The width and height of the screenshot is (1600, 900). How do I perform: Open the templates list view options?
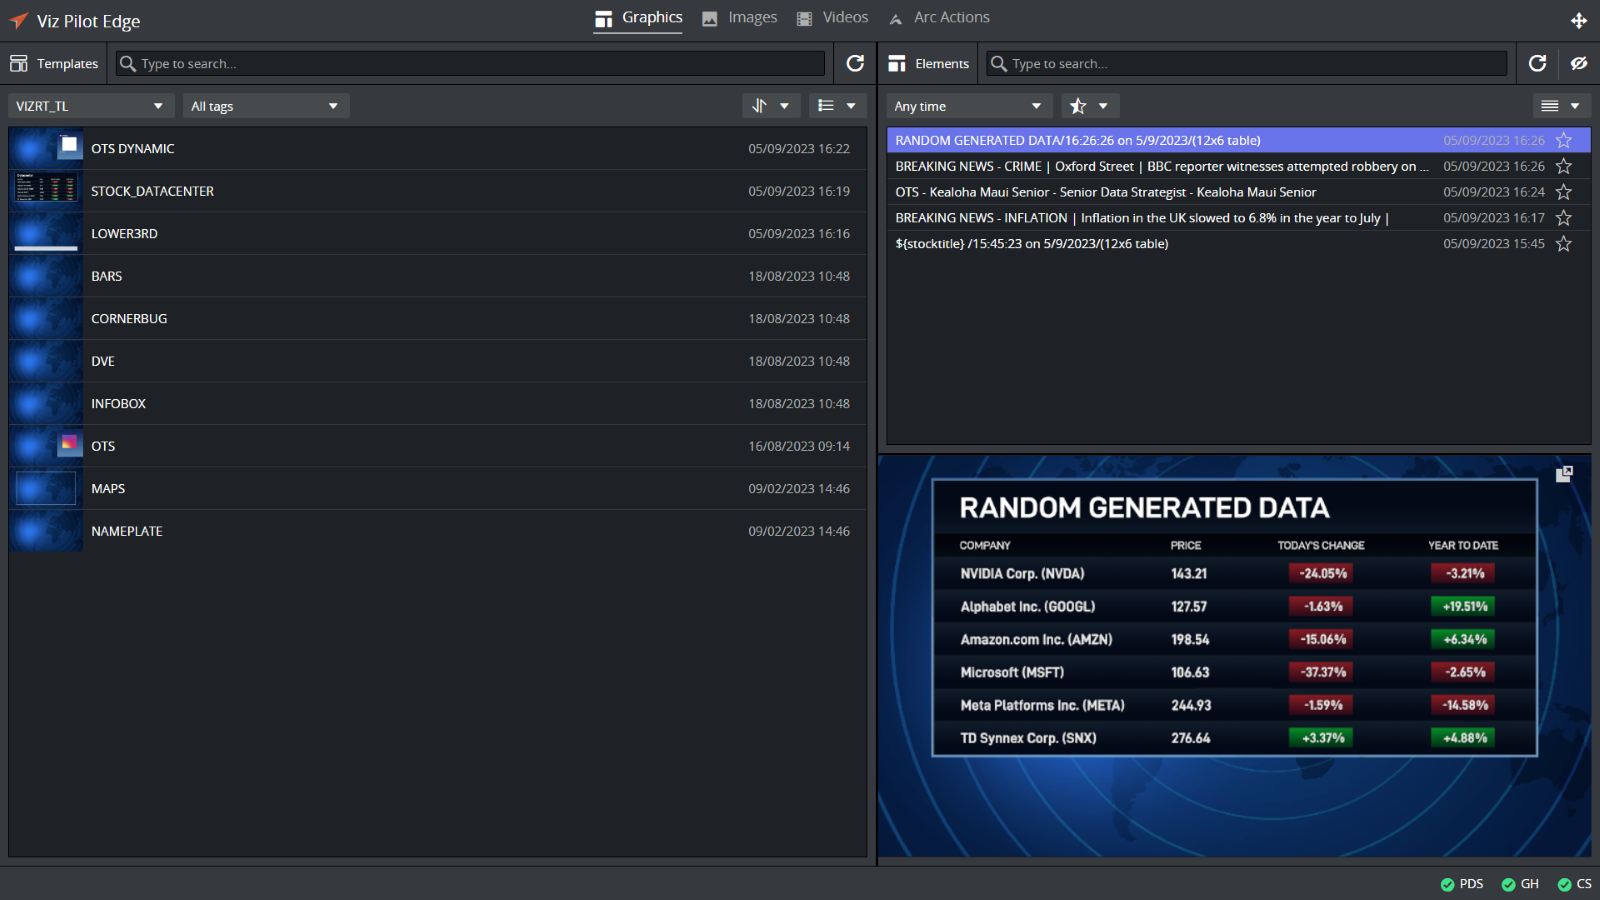[x=836, y=106]
